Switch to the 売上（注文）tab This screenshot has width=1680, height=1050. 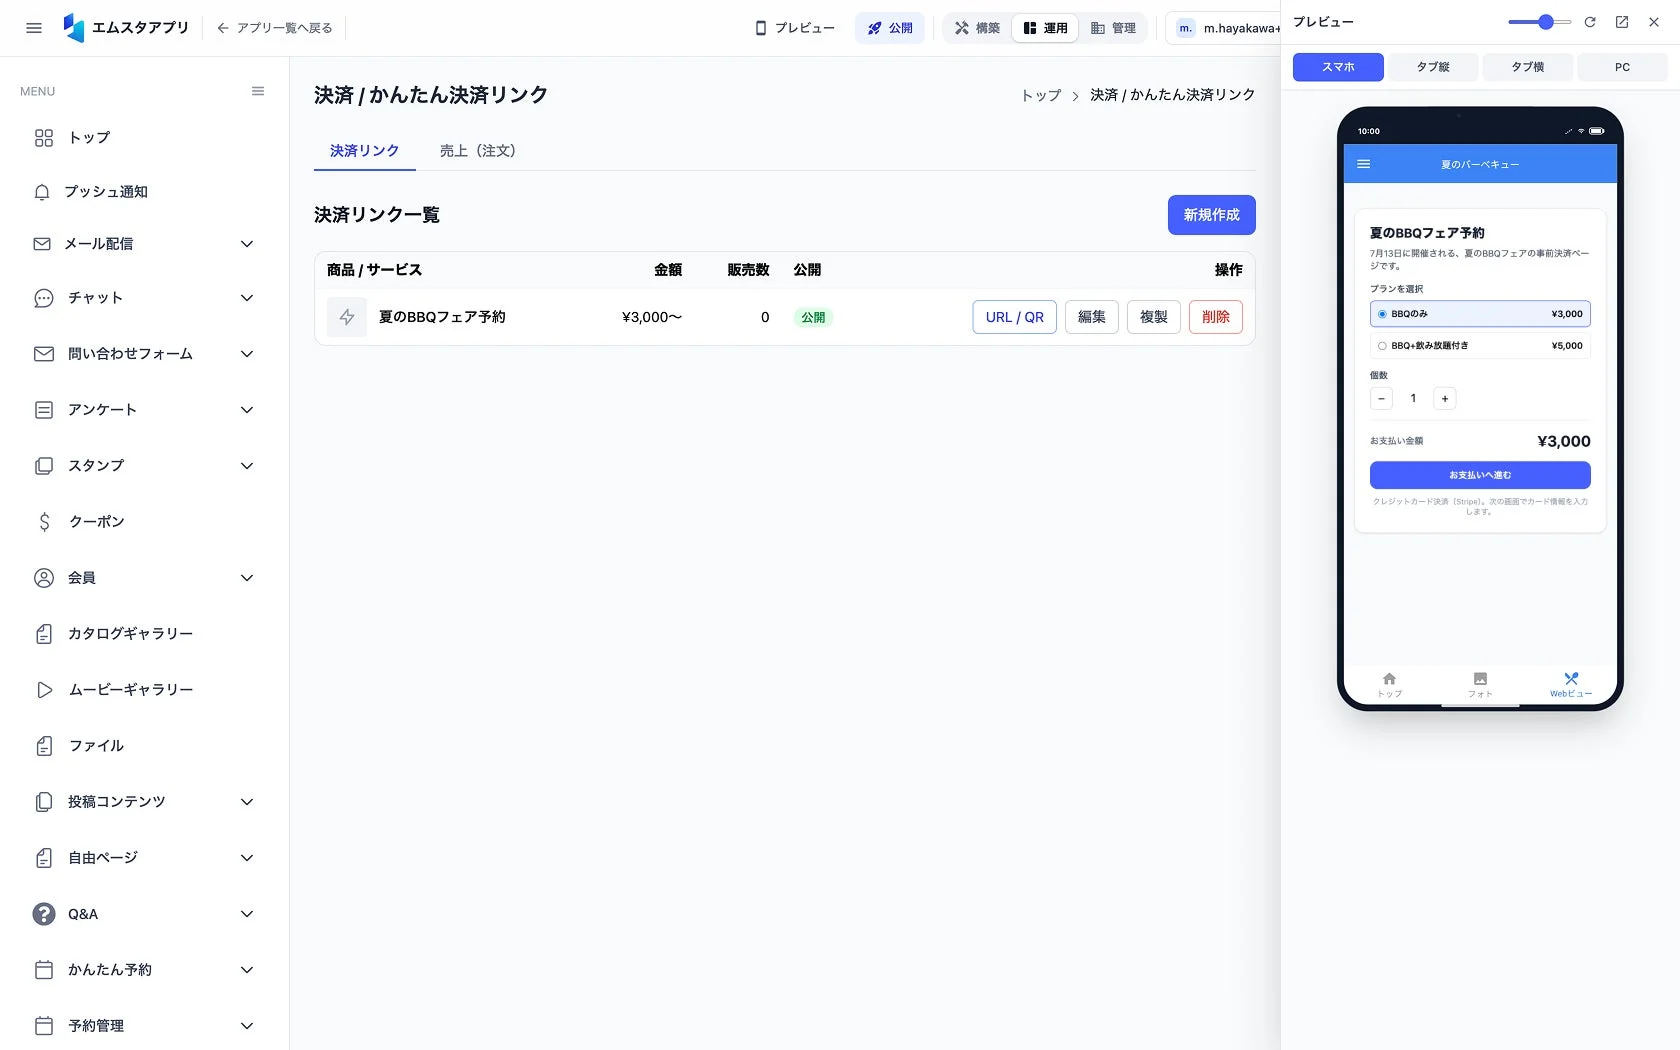(x=477, y=151)
